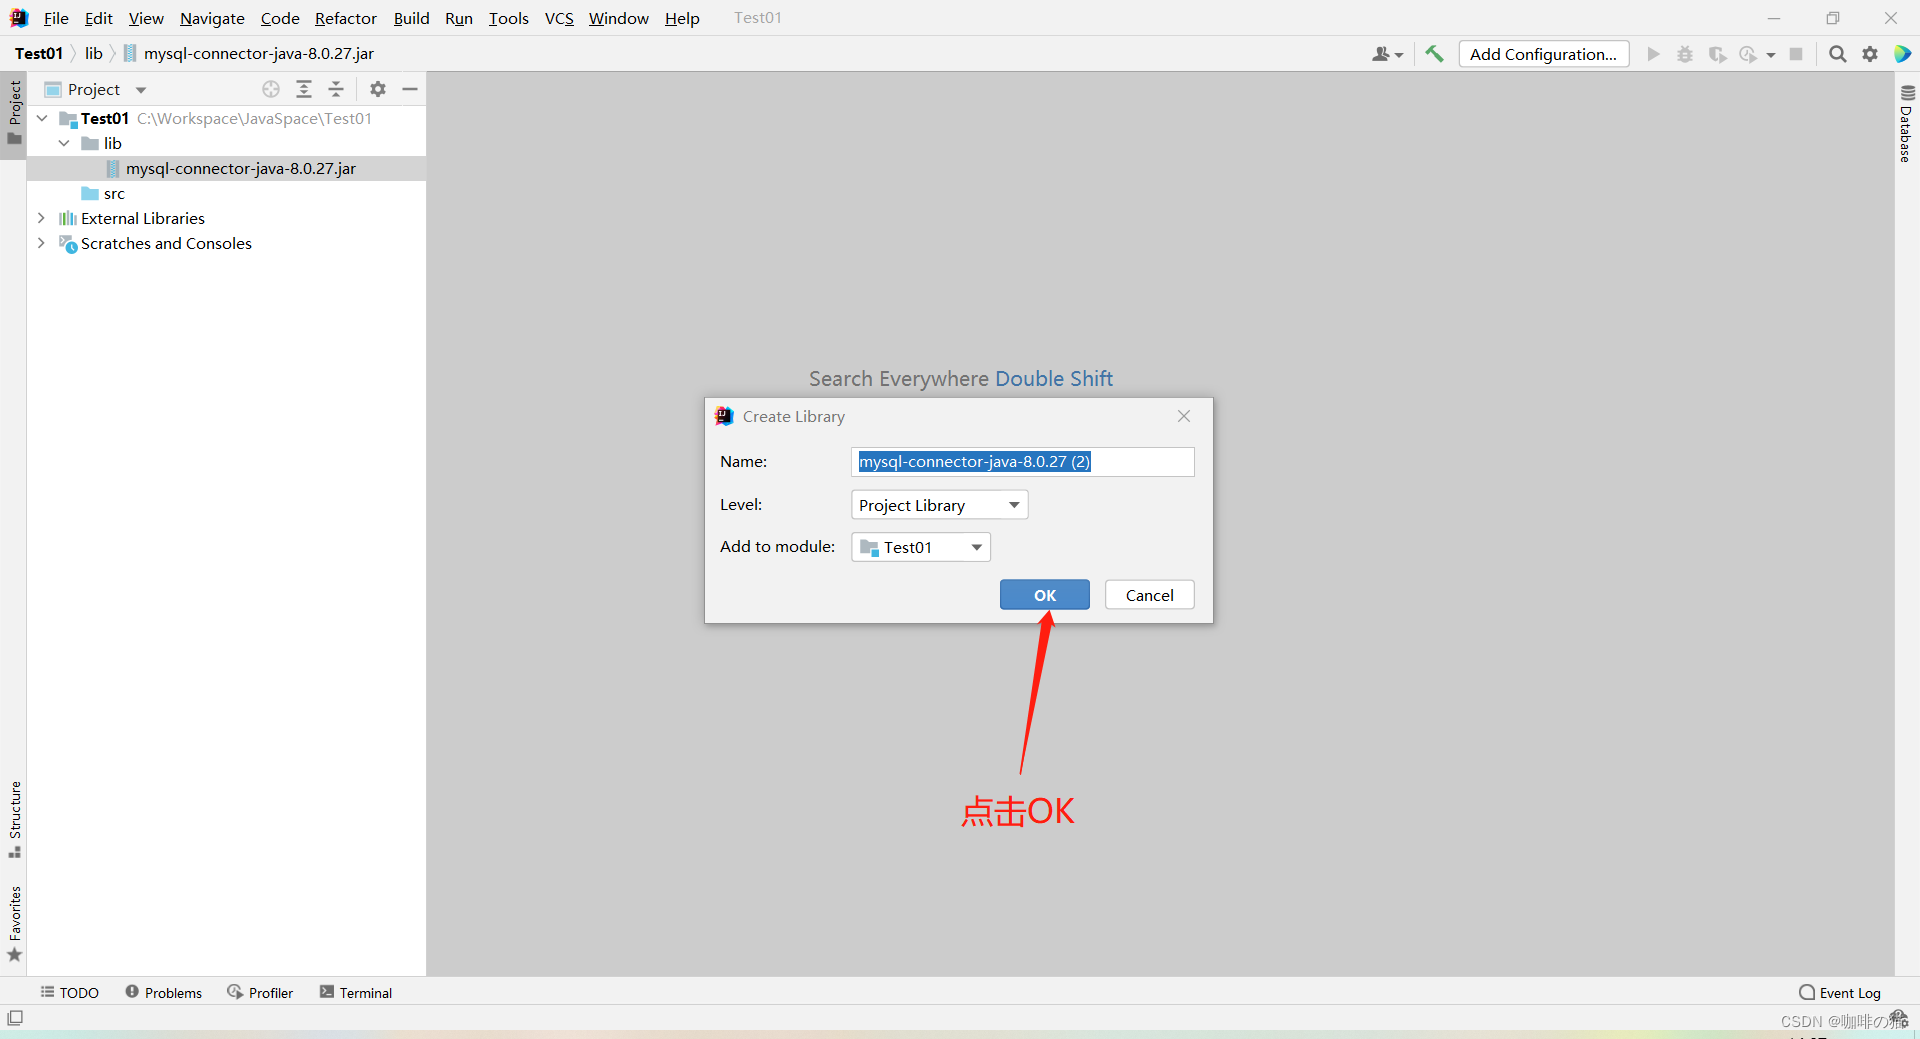Open run options dropdown arrow
This screenshot has height=1039, width=1920.
point(1771,55)
